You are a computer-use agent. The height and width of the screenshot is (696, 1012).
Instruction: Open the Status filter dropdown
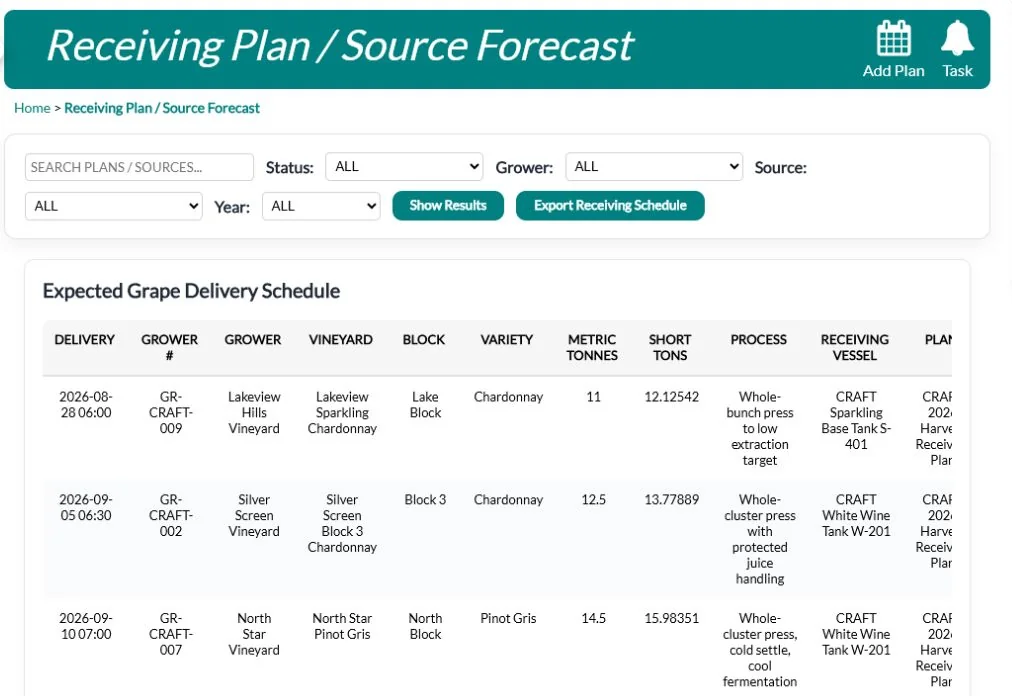(x=404, y=167)
